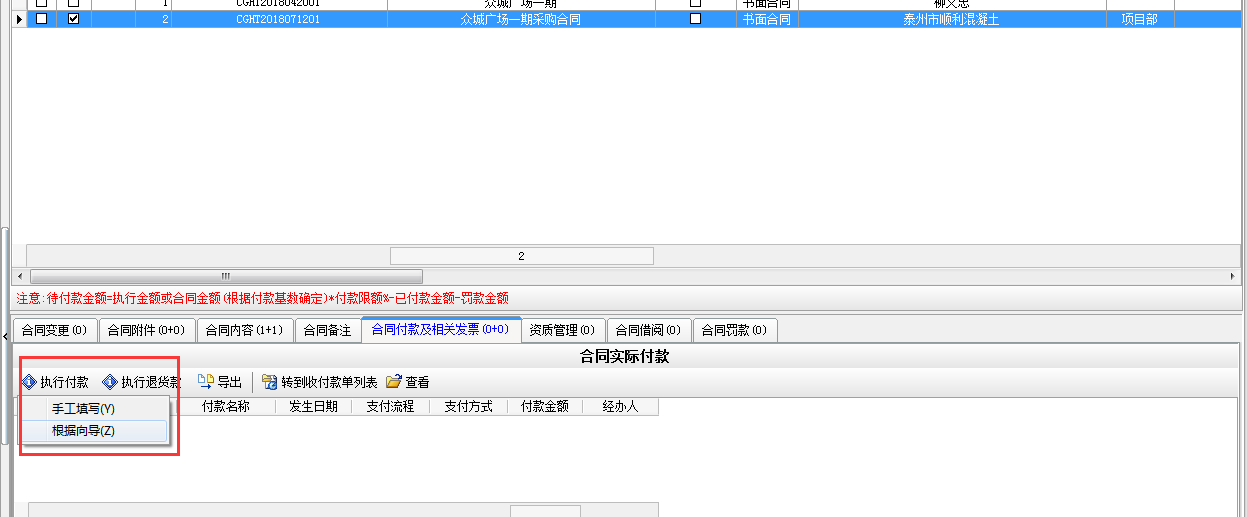Open the 合同附件 tab
Image resolution: width=1247 pixels, height=517 pixels.
[x=145, y=330]
